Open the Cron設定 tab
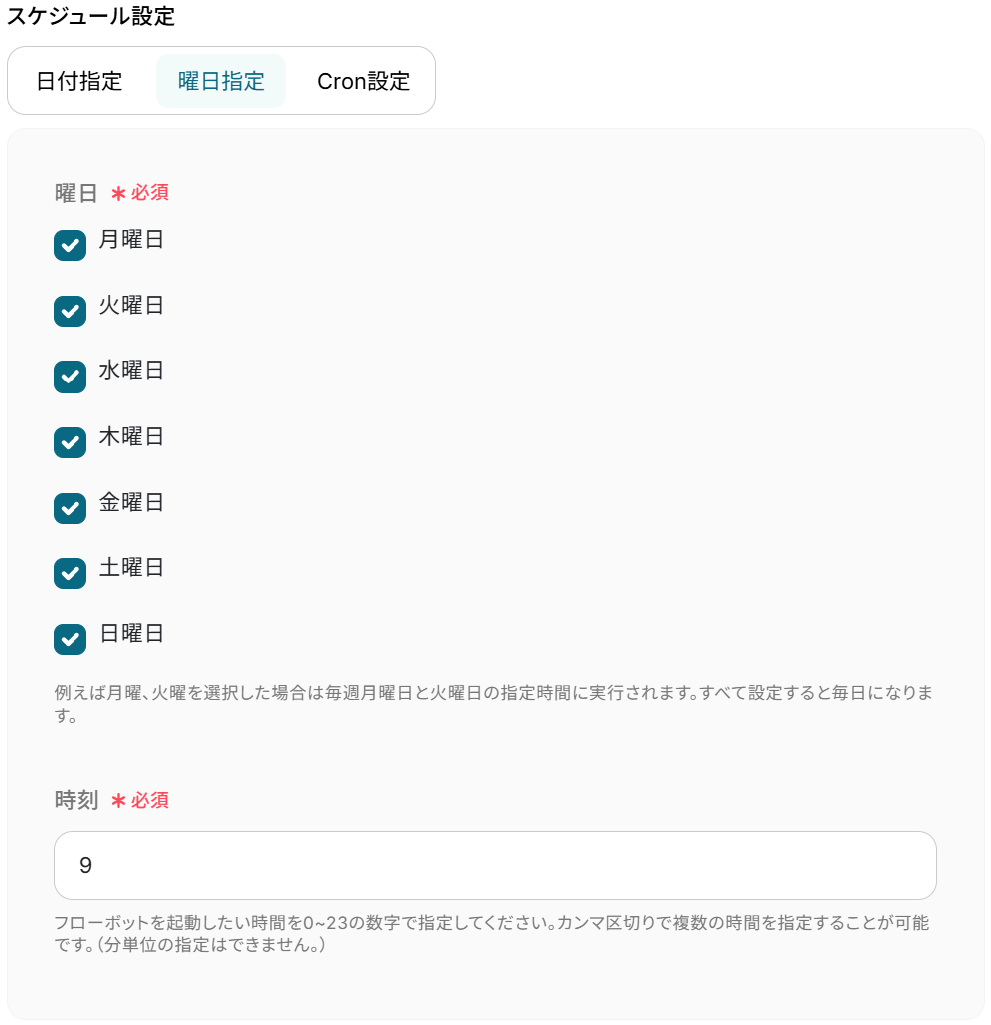991x1025 pixels. 363,81
